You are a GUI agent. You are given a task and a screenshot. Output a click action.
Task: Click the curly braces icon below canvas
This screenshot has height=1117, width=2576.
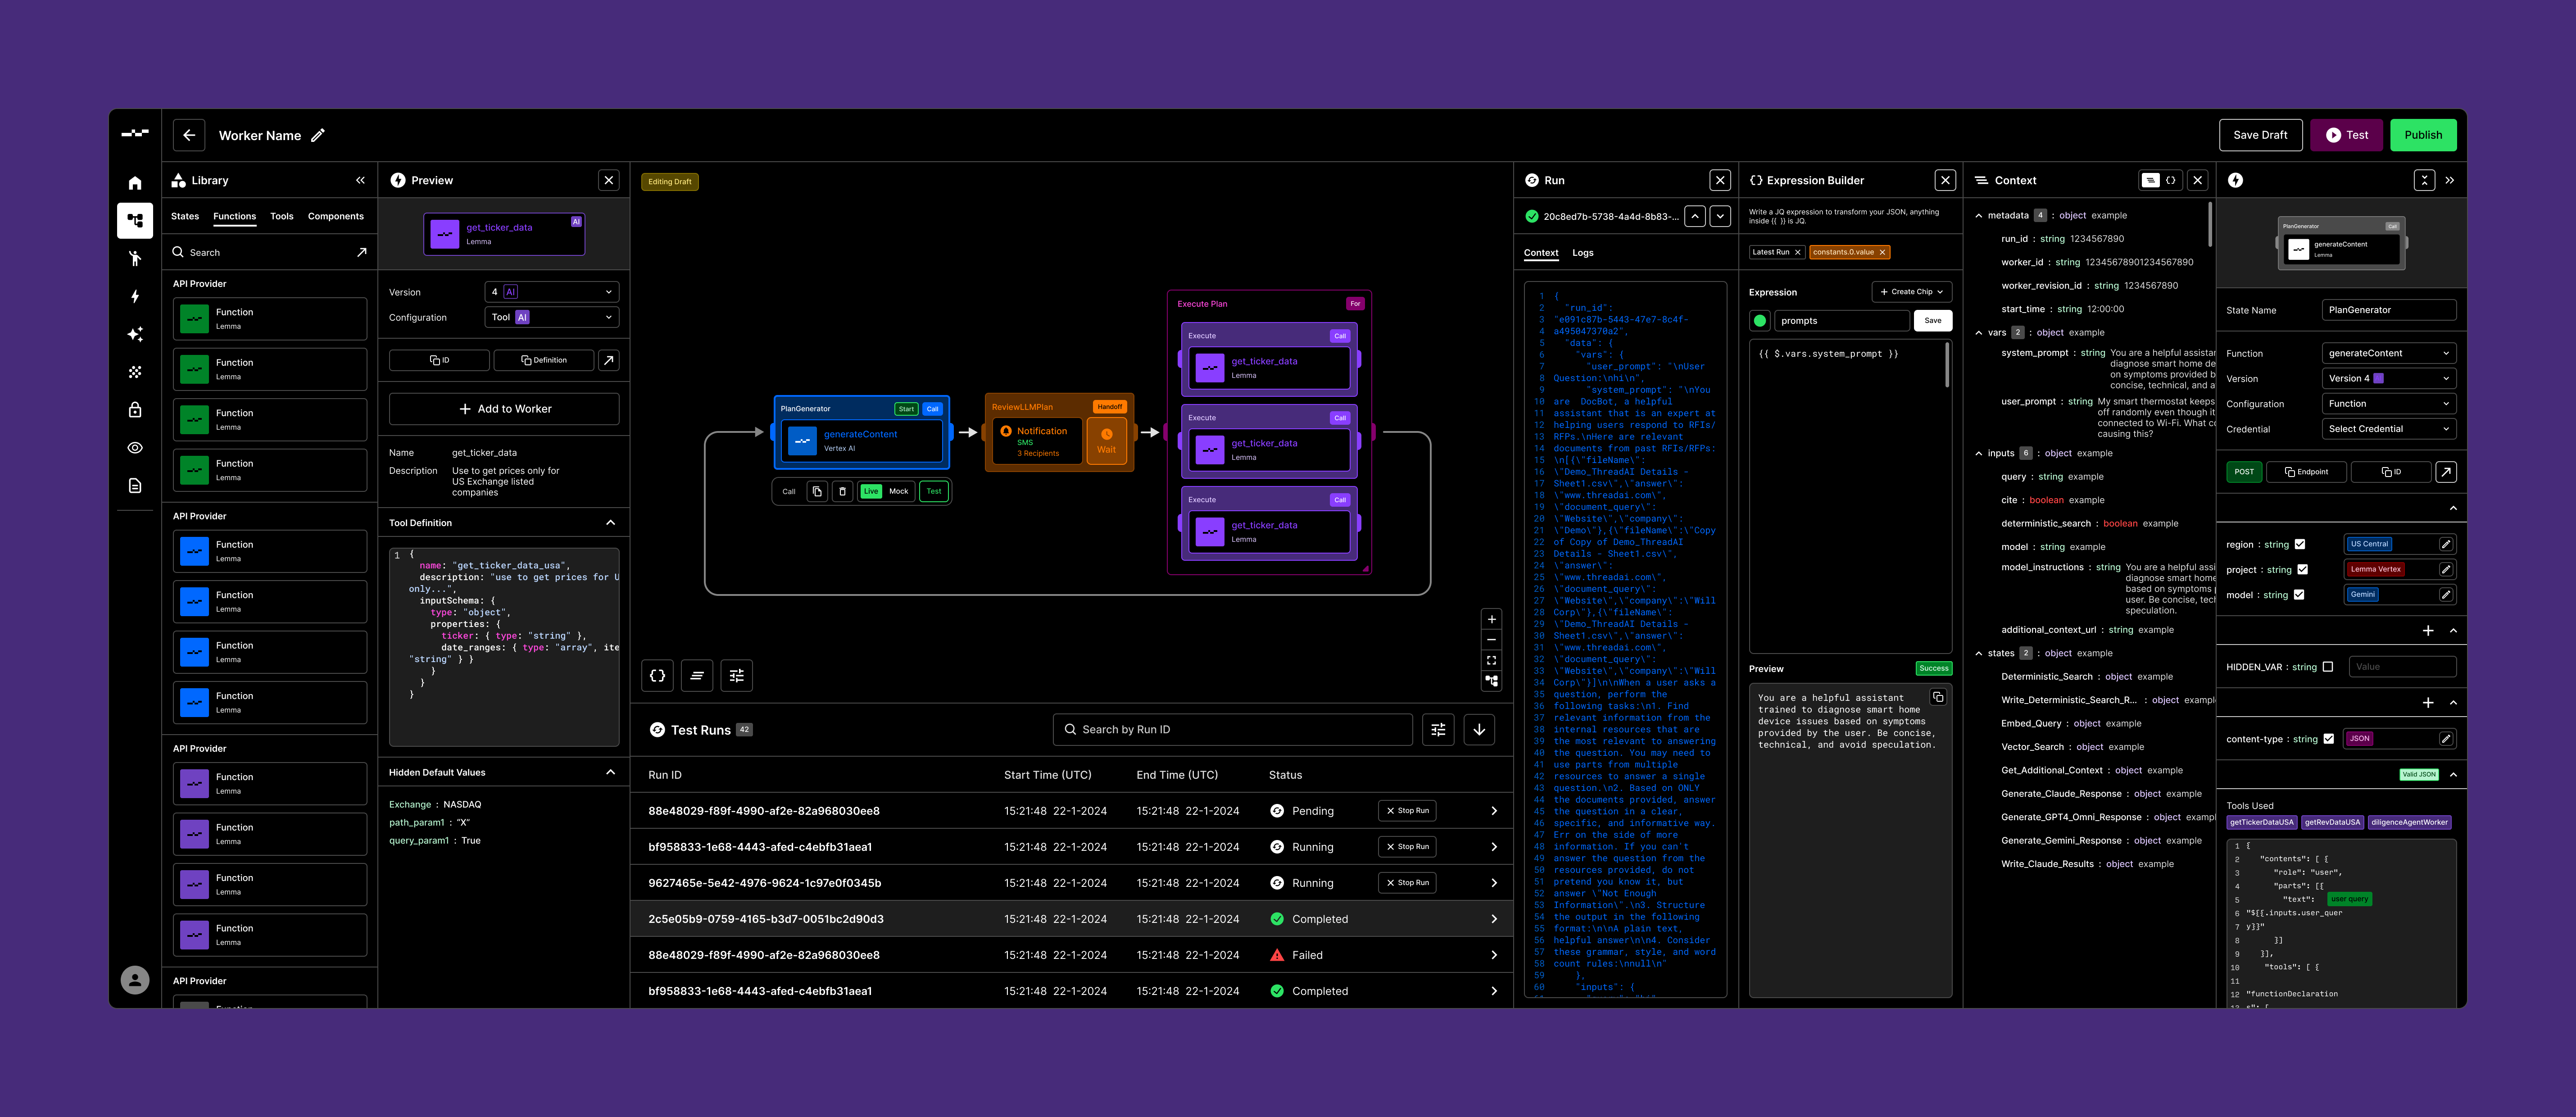tap(657, 676)
